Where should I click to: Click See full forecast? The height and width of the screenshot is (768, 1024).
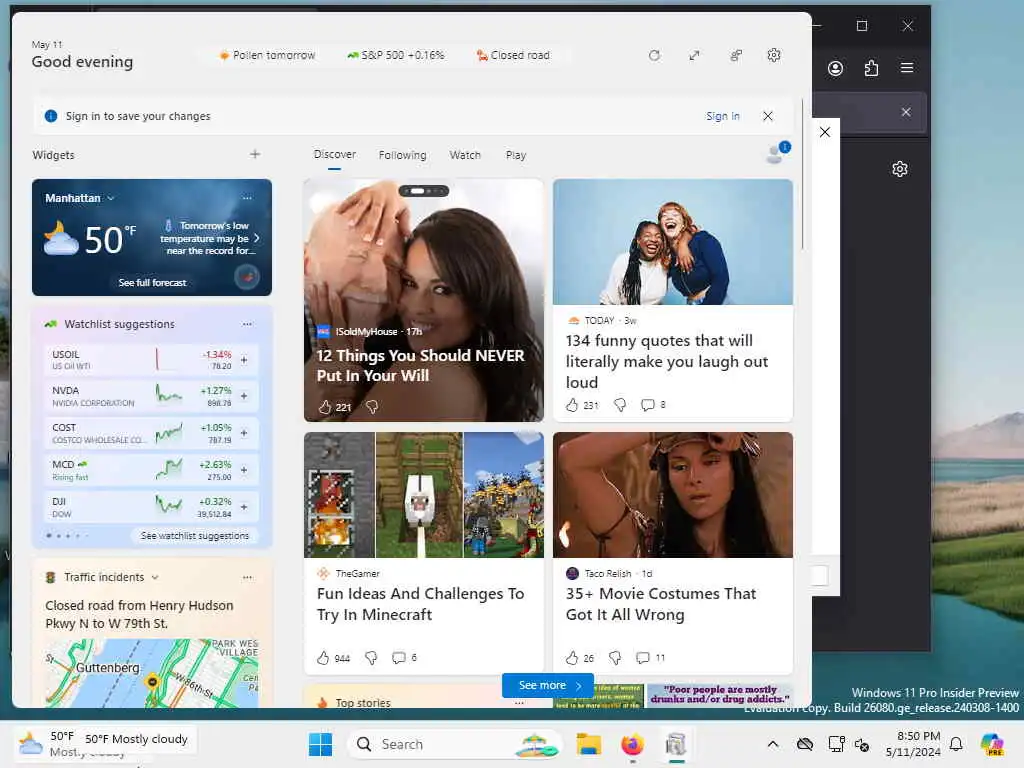(x=152, y=283)
